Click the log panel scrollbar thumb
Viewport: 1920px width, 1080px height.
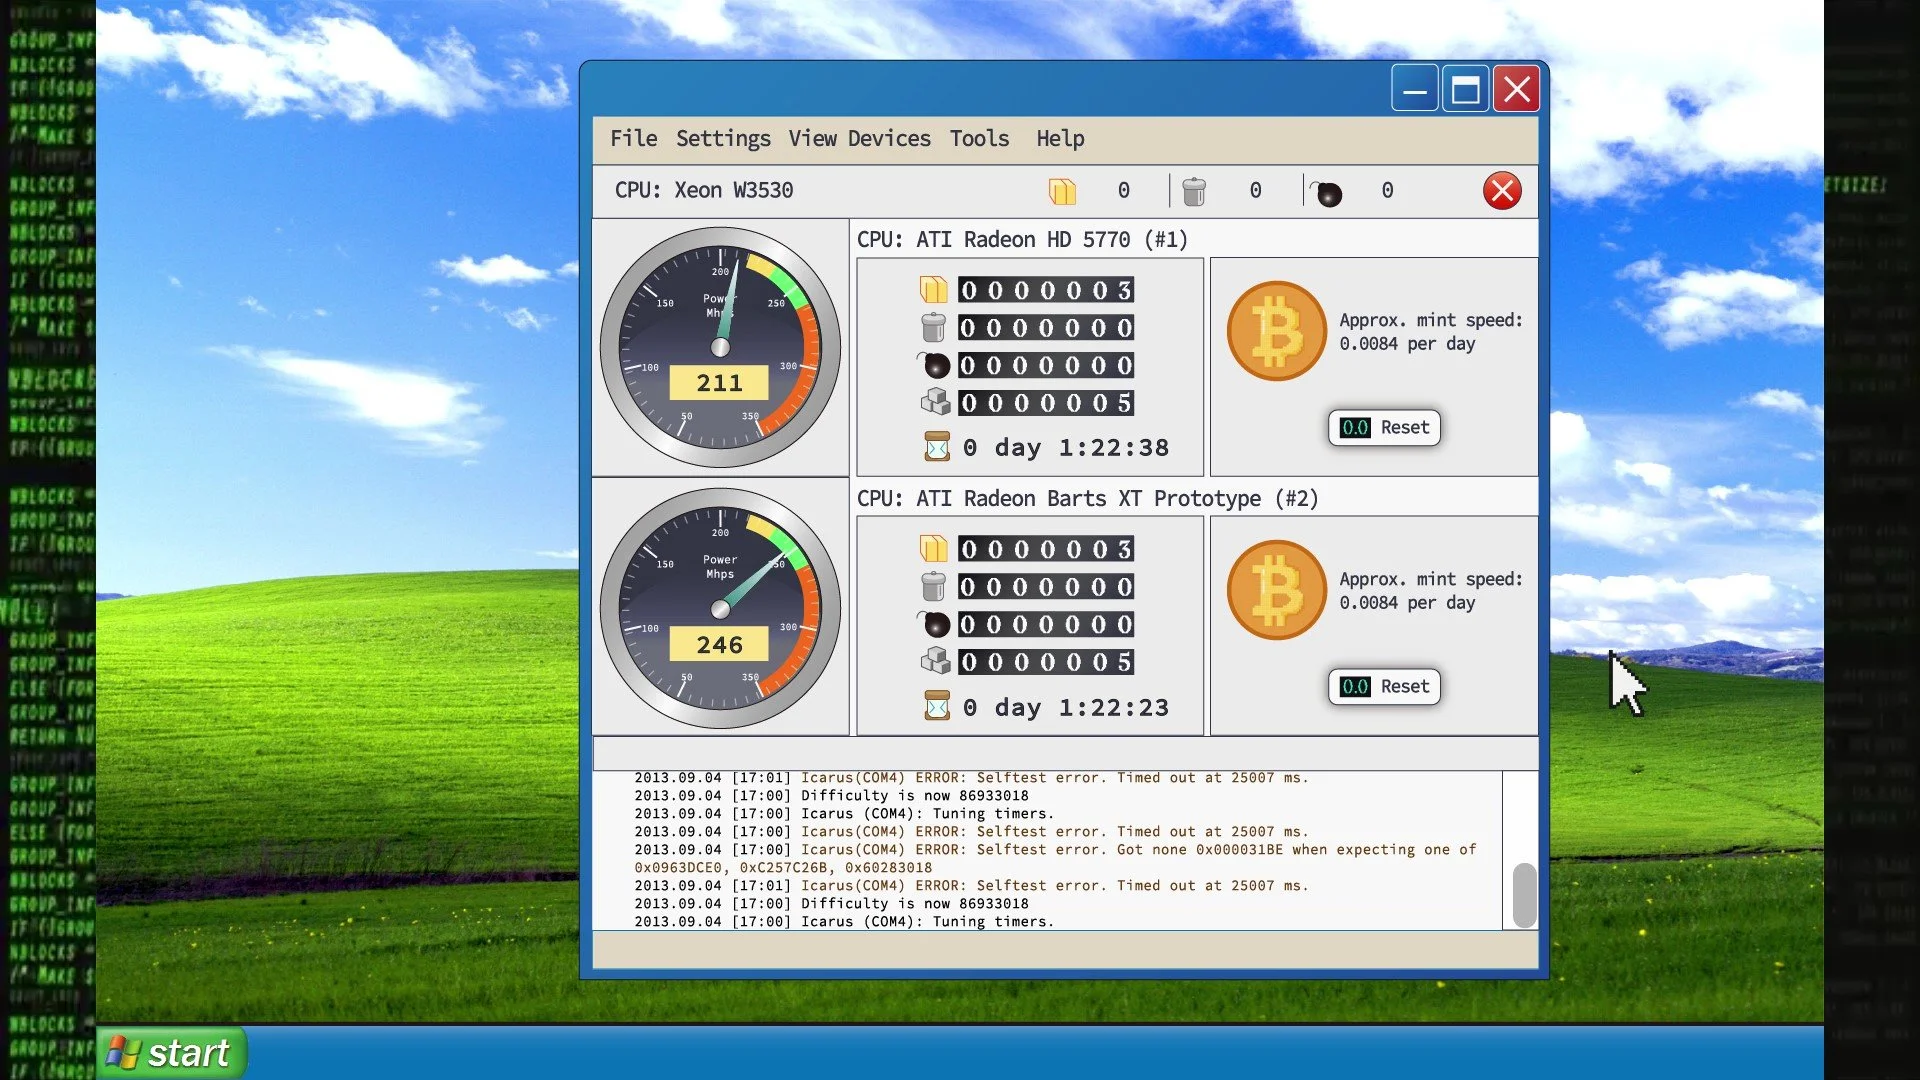[1524, 895]
